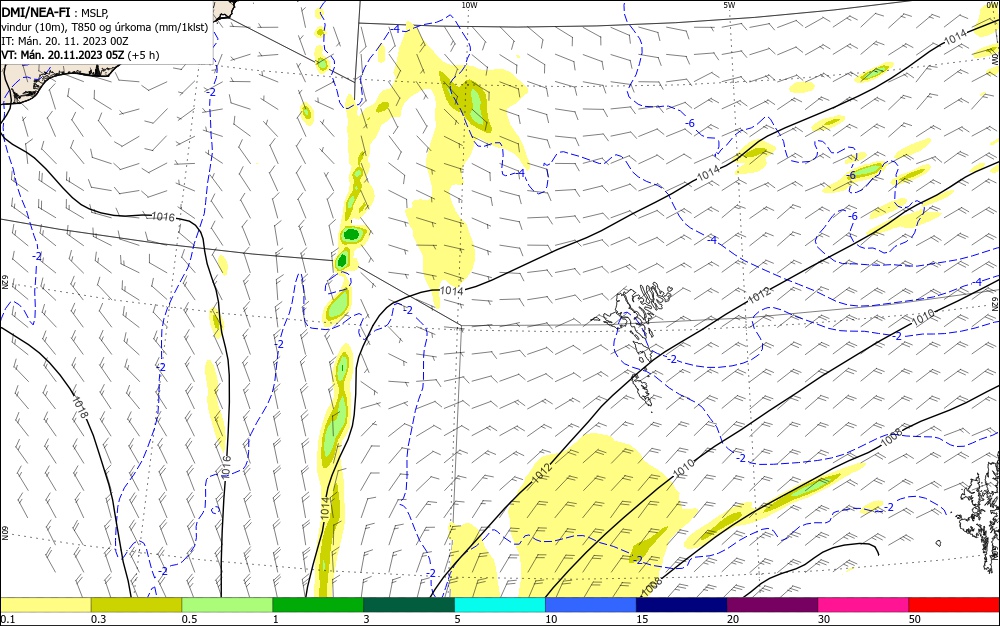The width and height of the screenshot is (1000, 626).
Task: Select the red above-50 legend swatch
Action: tap(954, 605)
